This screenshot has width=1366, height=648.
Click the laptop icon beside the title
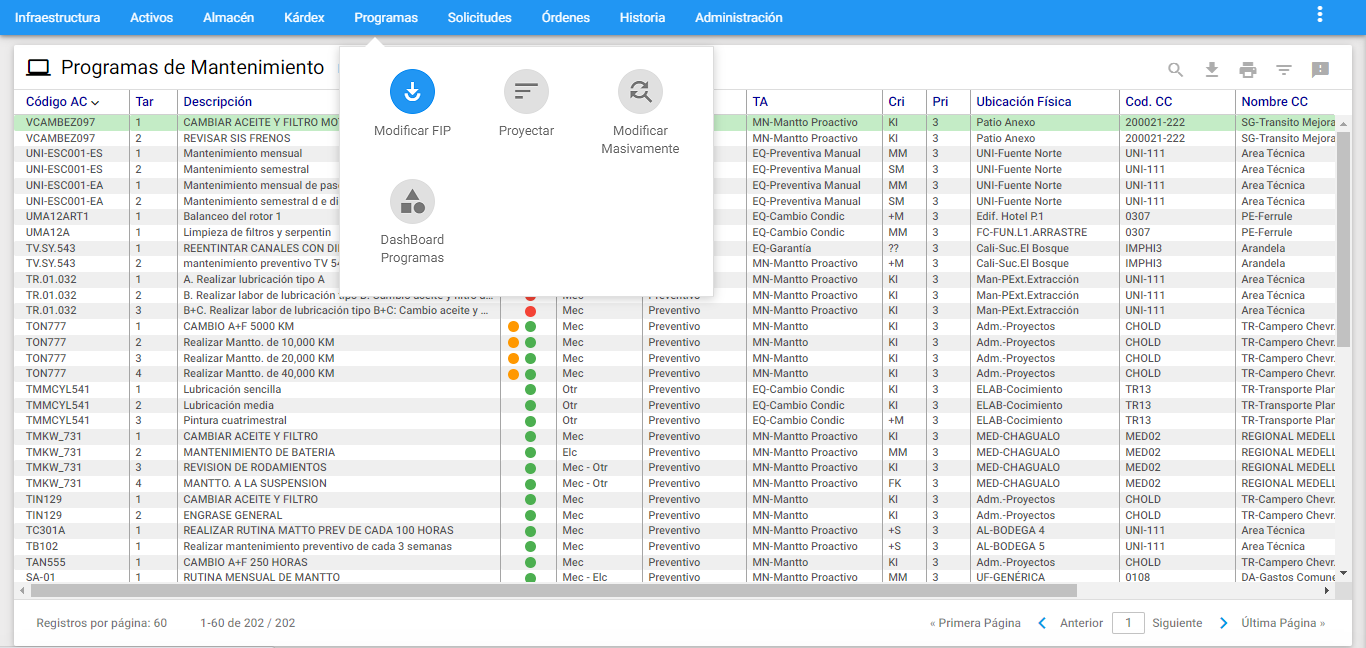tap(38, 68)
